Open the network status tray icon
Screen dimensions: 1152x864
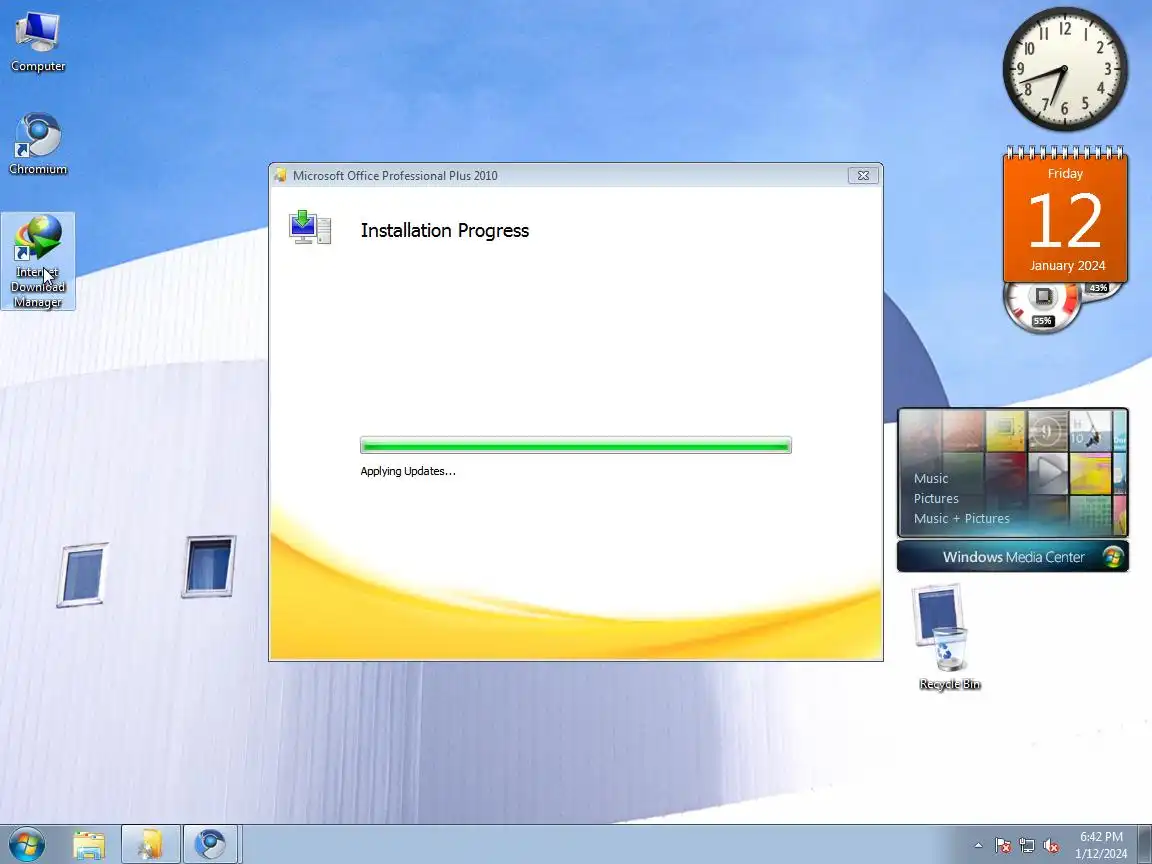pyautogui.click(x=1026, y=846)
